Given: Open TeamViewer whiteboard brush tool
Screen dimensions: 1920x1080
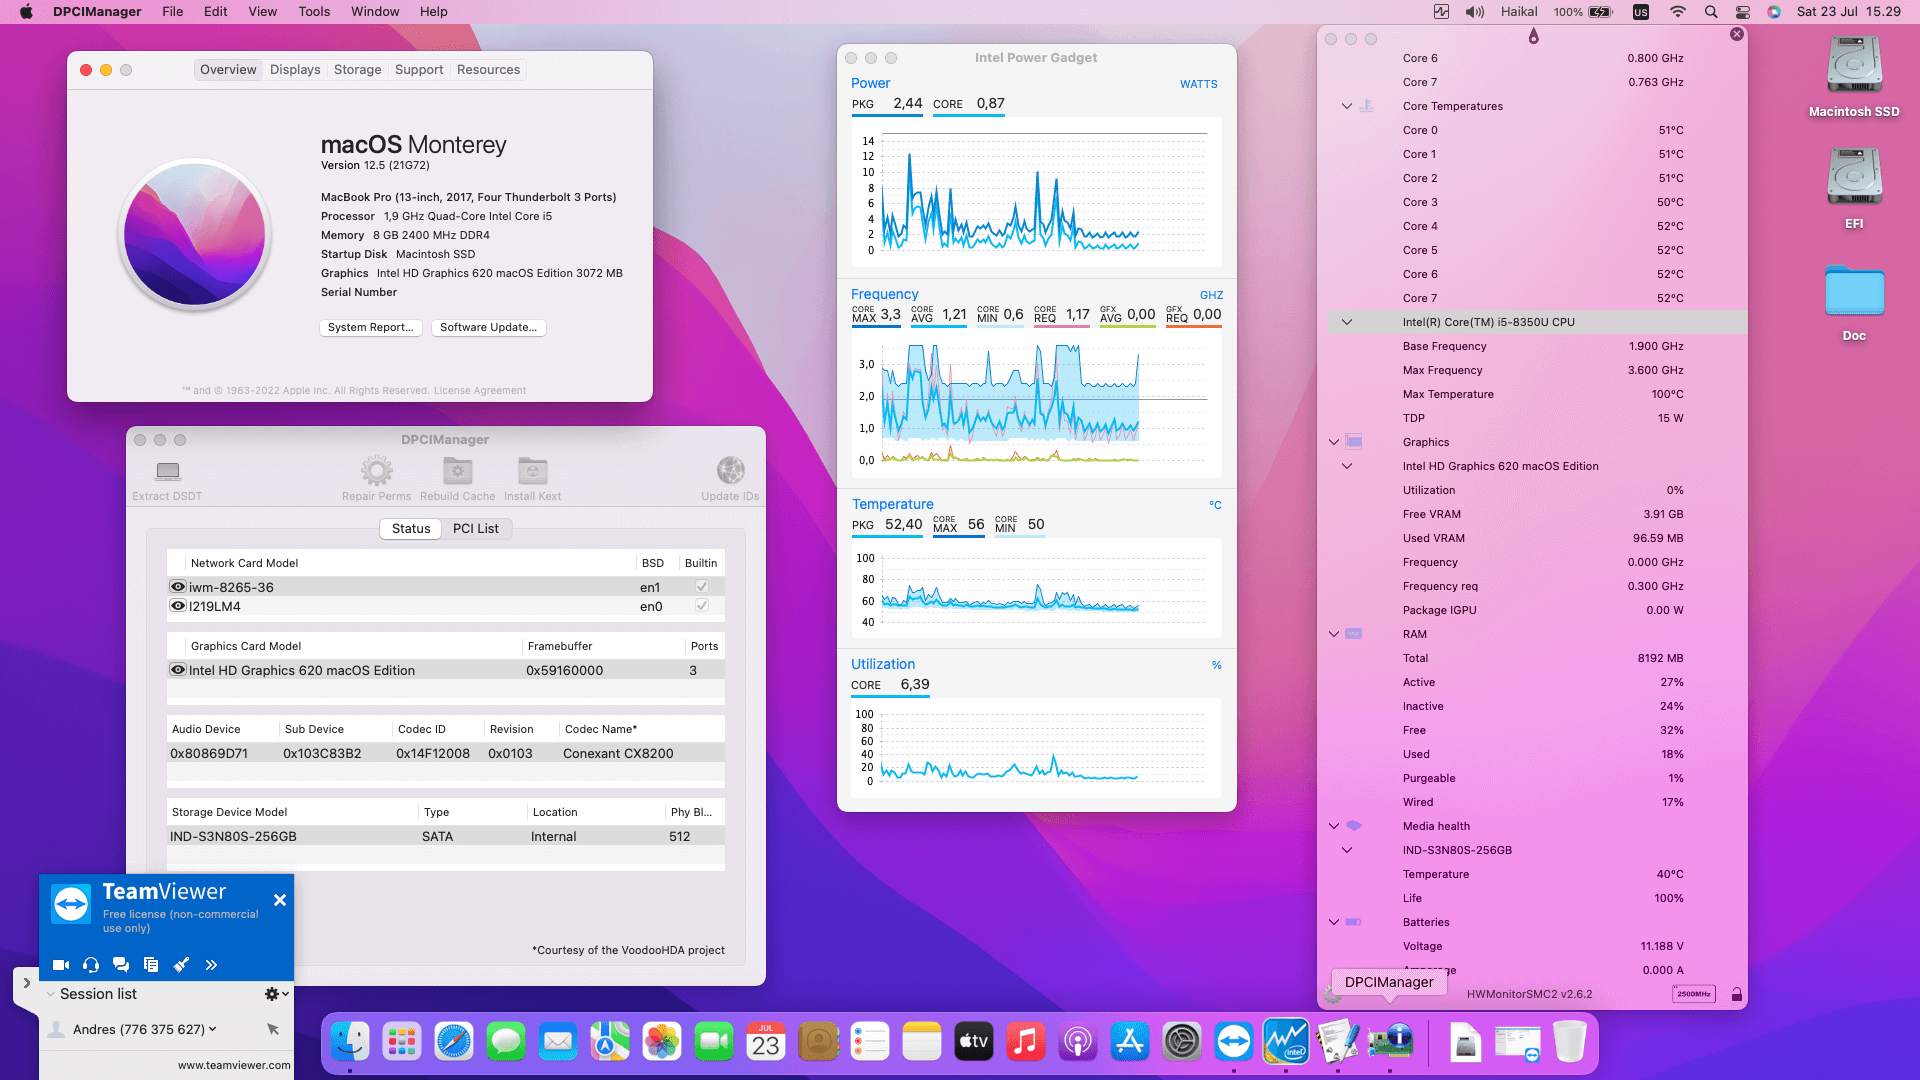Looking at the screenshot, I should 181,965.
